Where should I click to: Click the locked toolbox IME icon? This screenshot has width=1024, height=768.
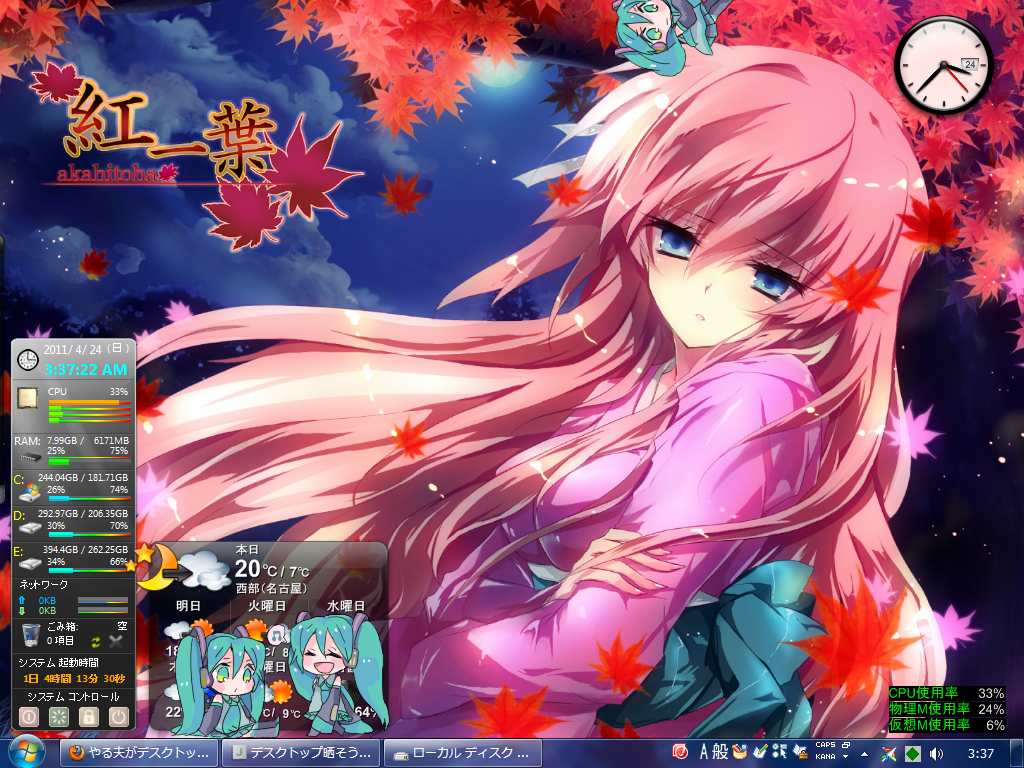coord(800,752)
